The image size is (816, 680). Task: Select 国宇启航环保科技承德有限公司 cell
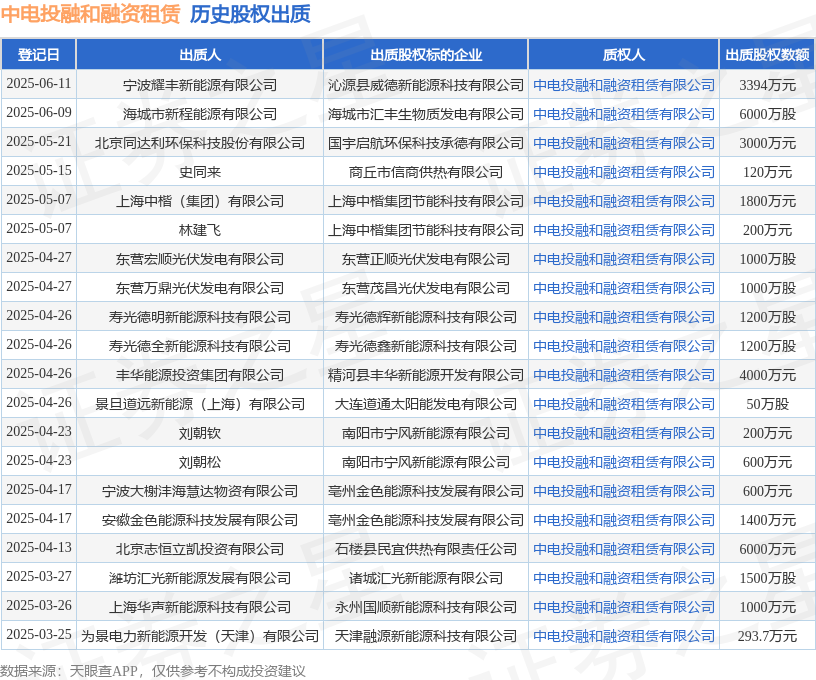tap(426, 143)
